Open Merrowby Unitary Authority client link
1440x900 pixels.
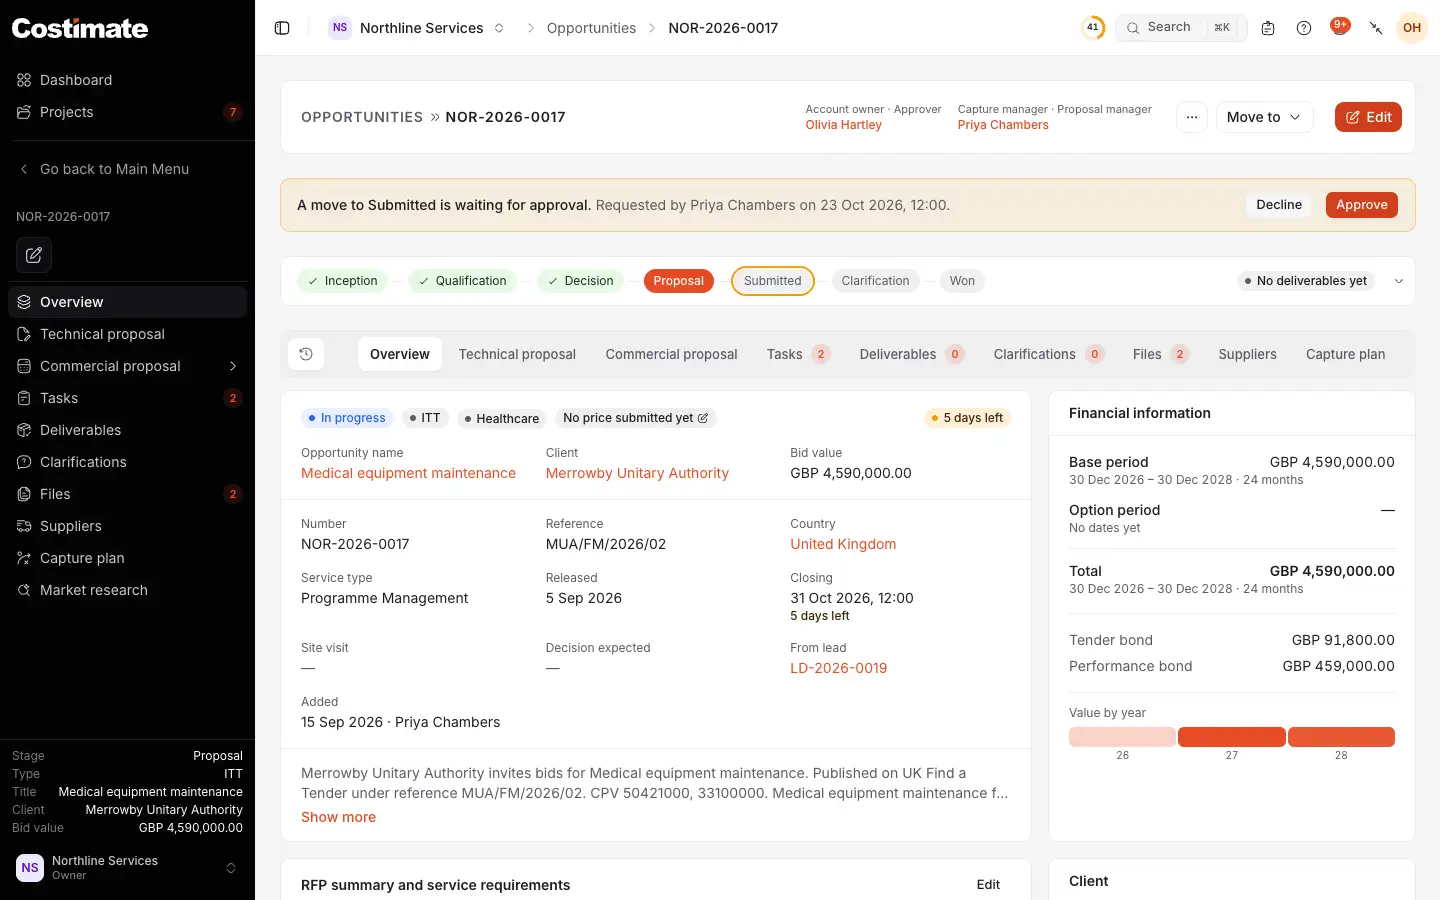(637, 473)
